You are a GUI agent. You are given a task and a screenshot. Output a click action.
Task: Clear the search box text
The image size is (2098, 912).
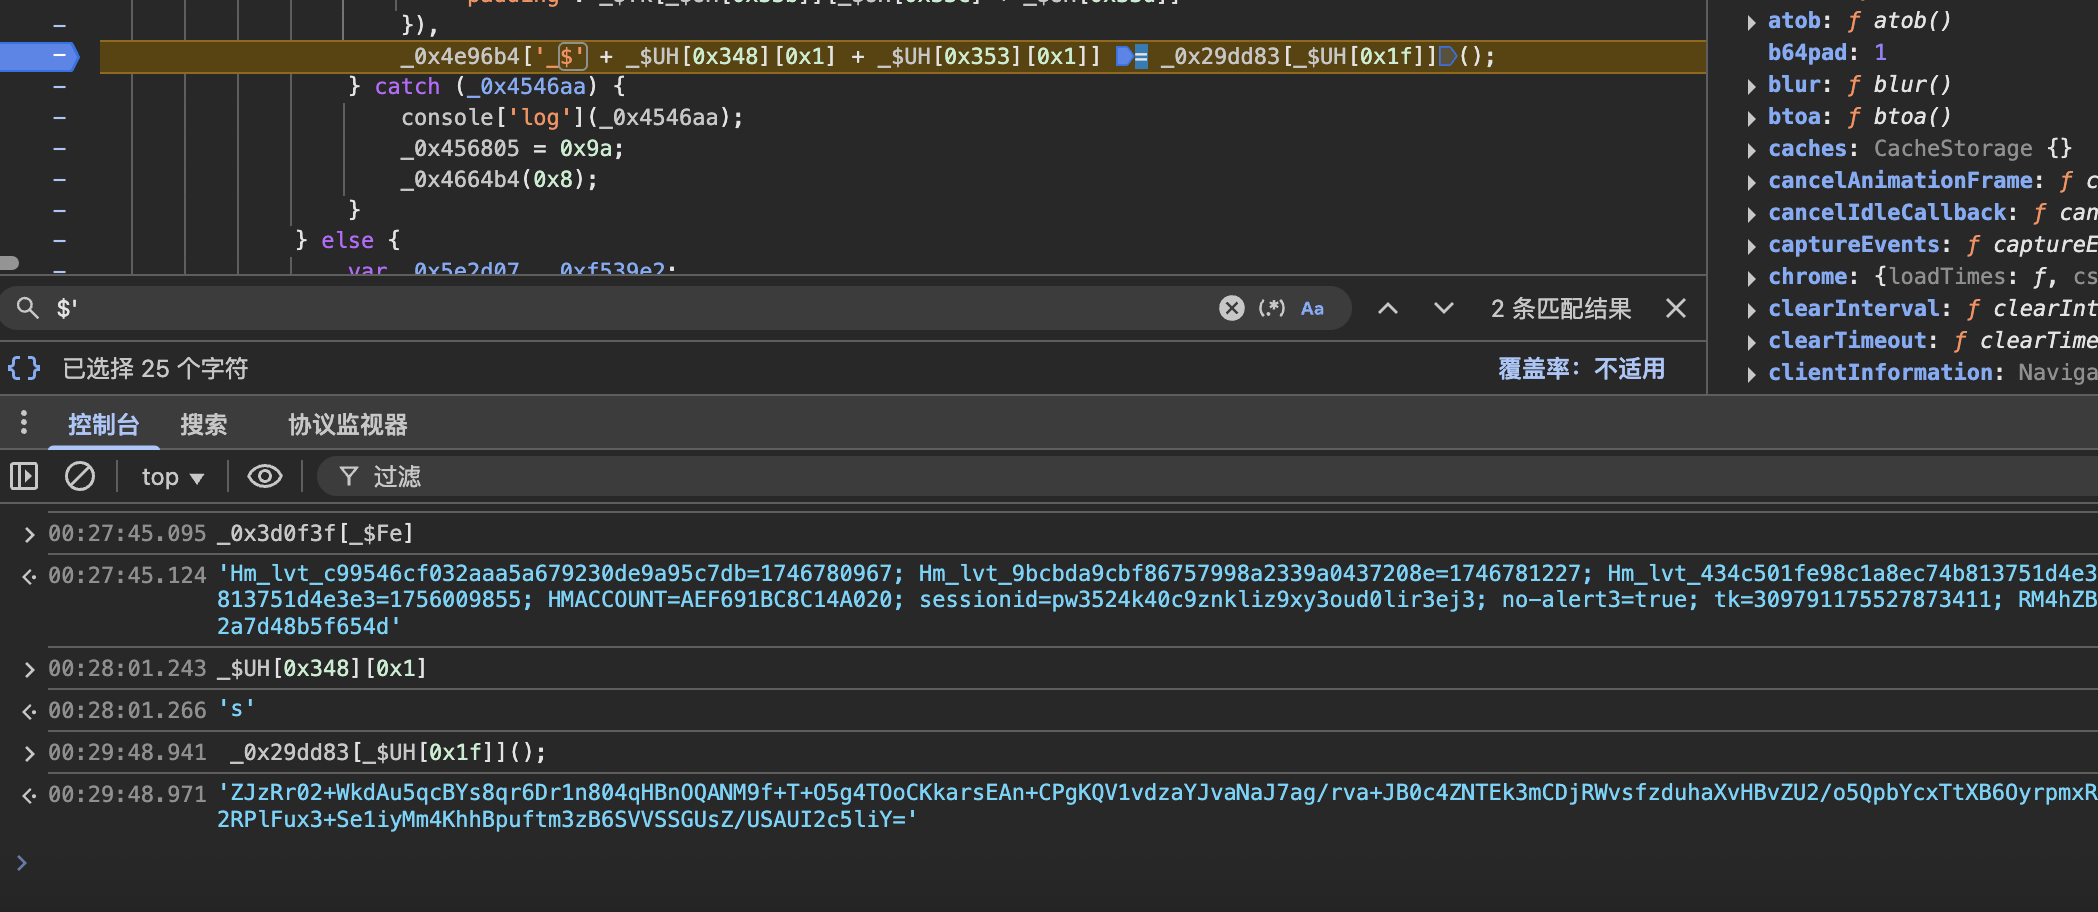[1231, 308]
